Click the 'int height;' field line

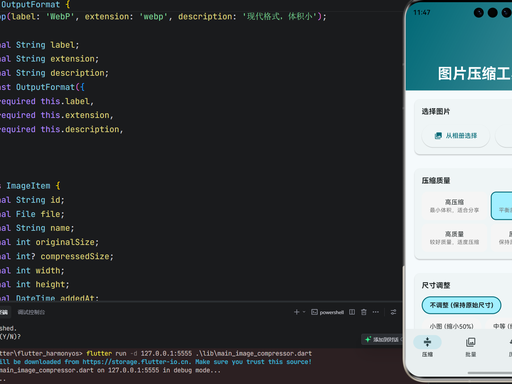(43, 284)
